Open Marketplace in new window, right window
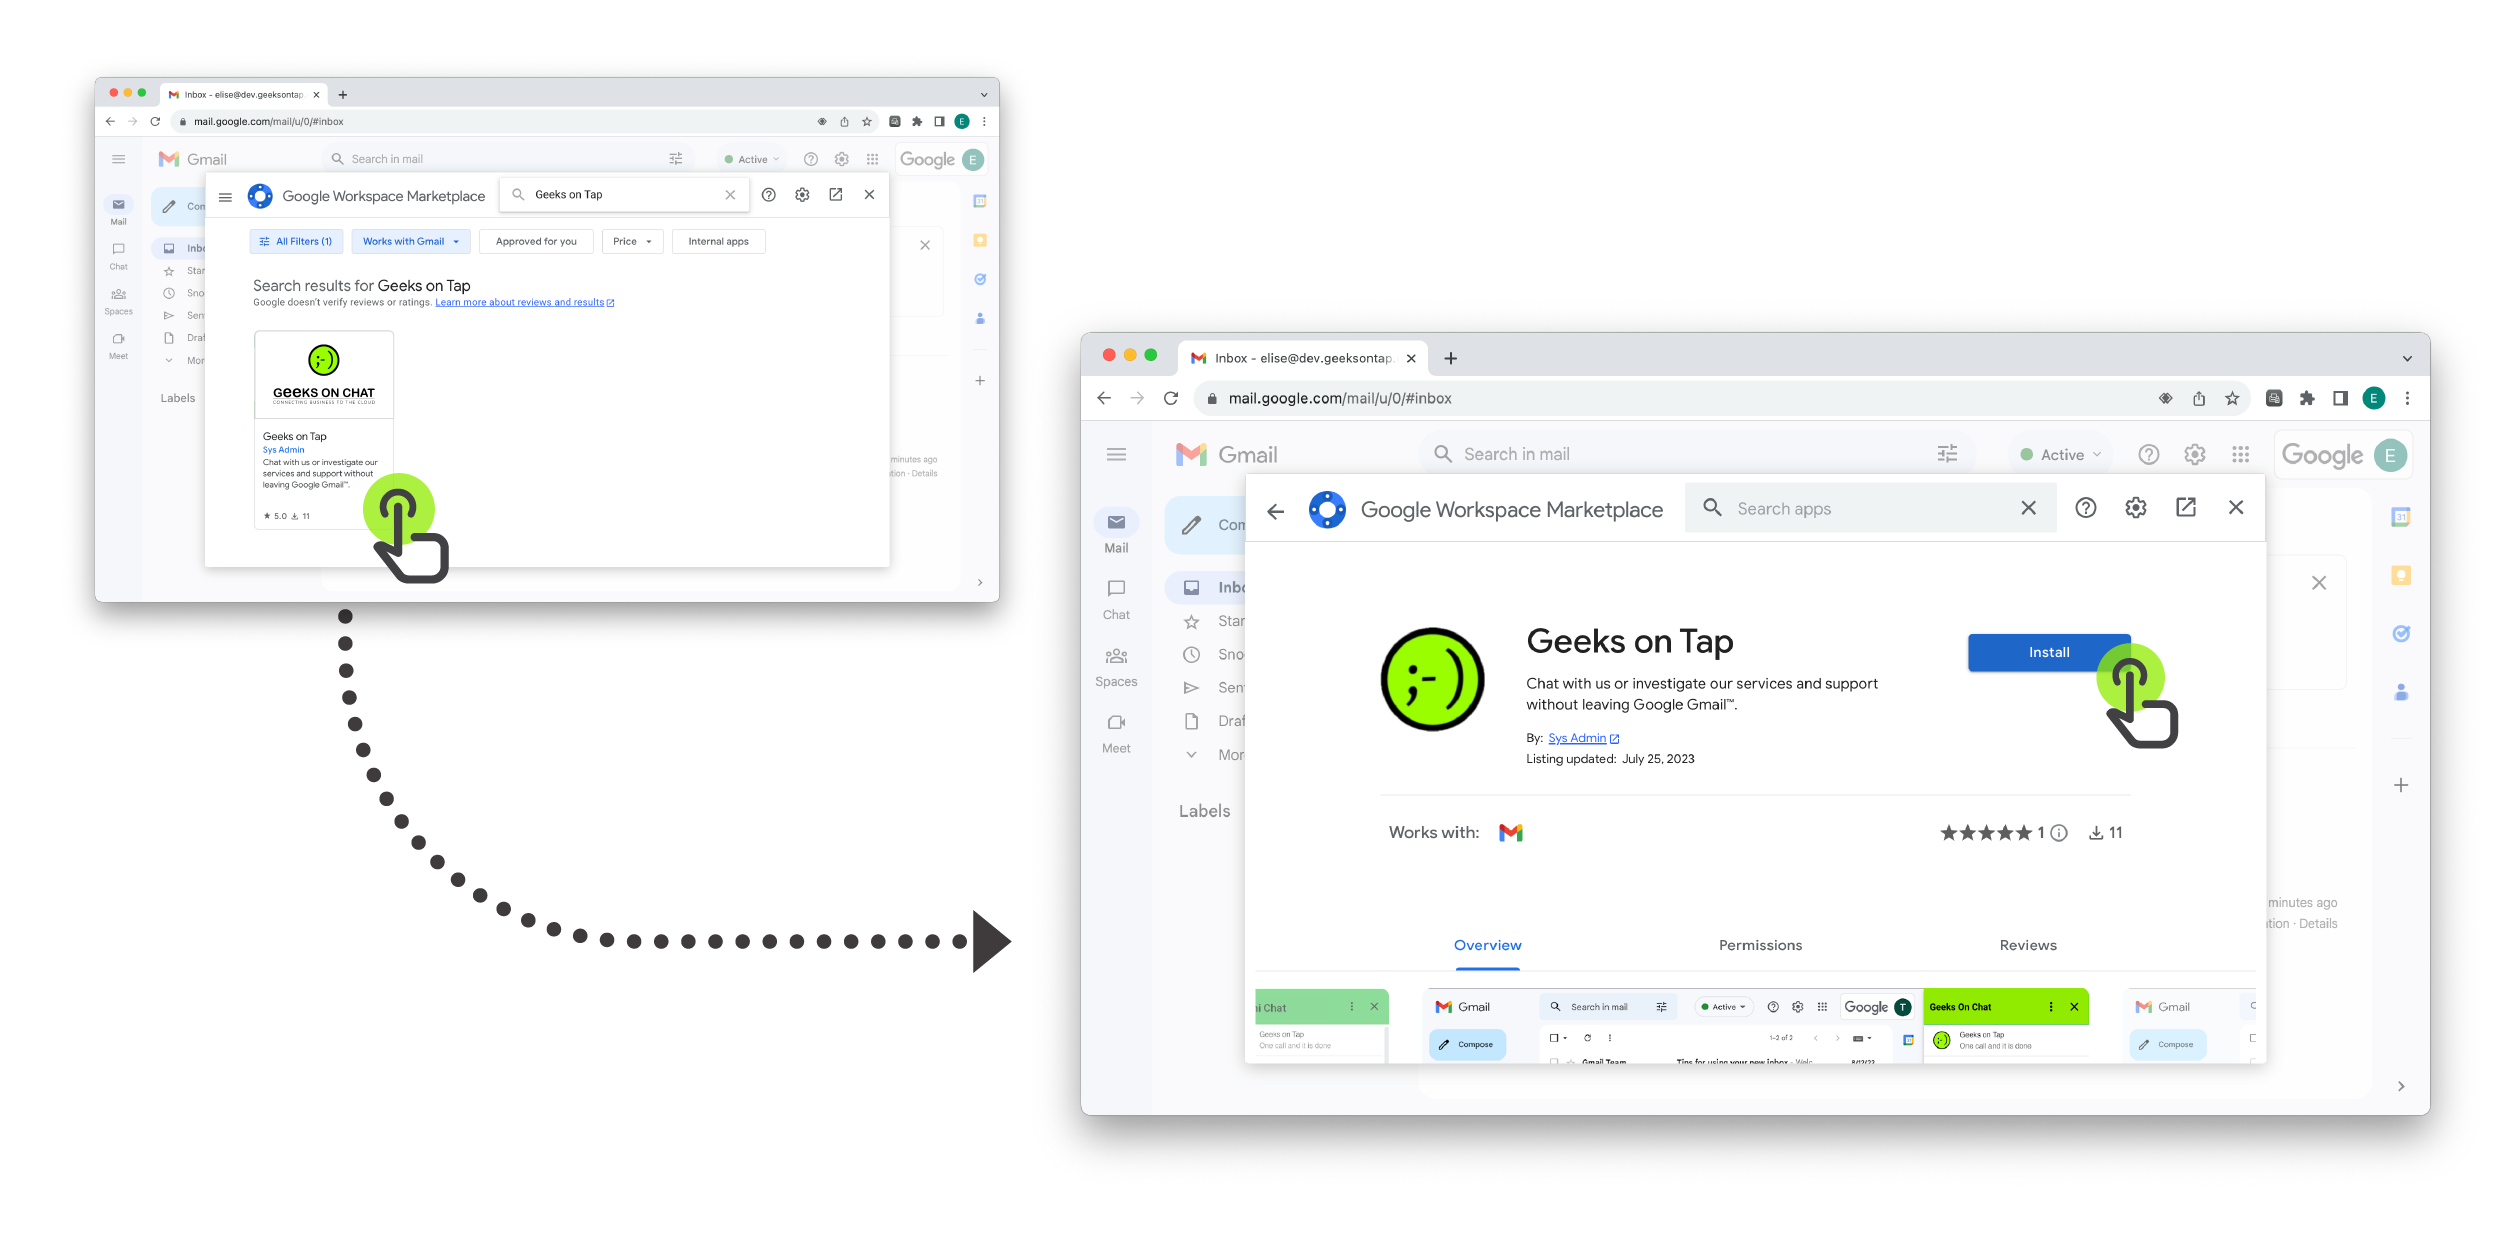2500x1250 pixels. (x=2186, y=508)
